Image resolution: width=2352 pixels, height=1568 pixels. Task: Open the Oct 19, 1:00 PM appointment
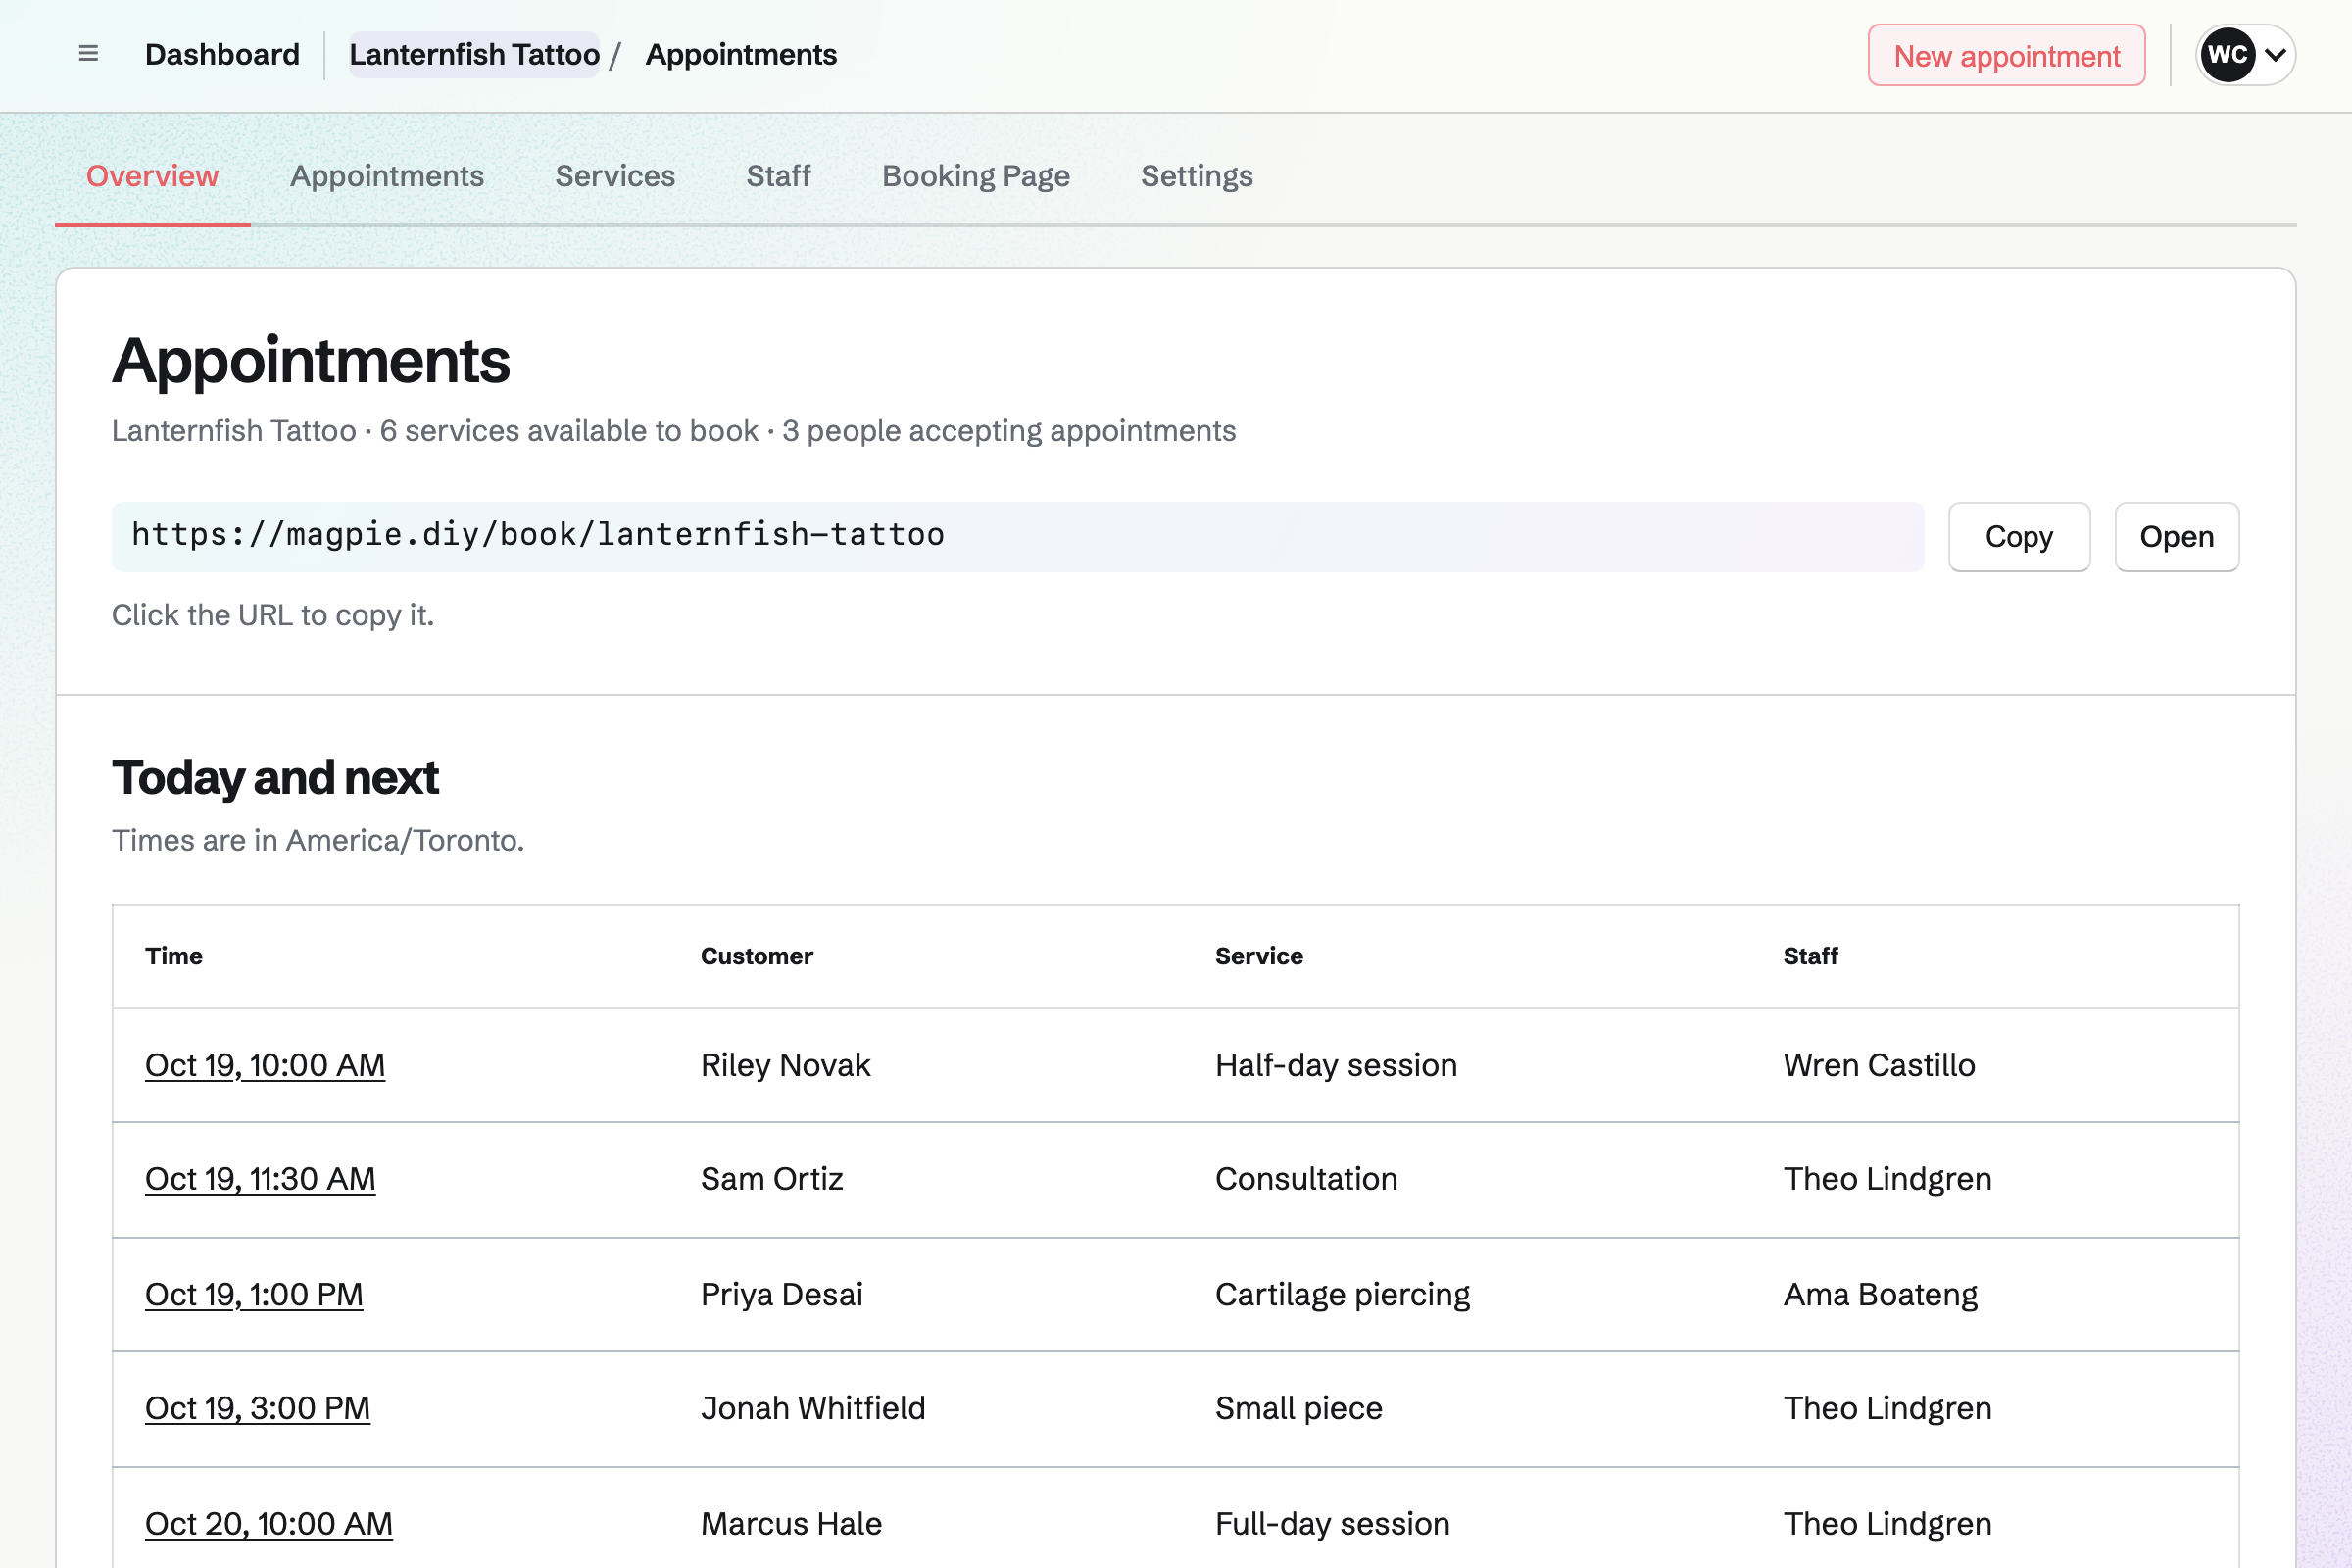(254, 1294)
